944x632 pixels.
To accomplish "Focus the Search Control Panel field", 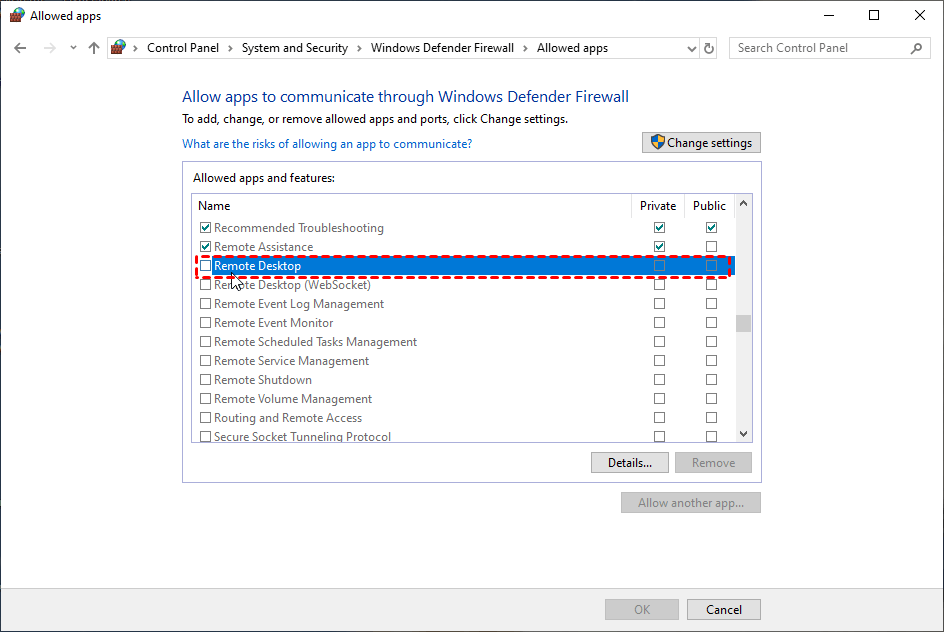I will click(822, 48).
